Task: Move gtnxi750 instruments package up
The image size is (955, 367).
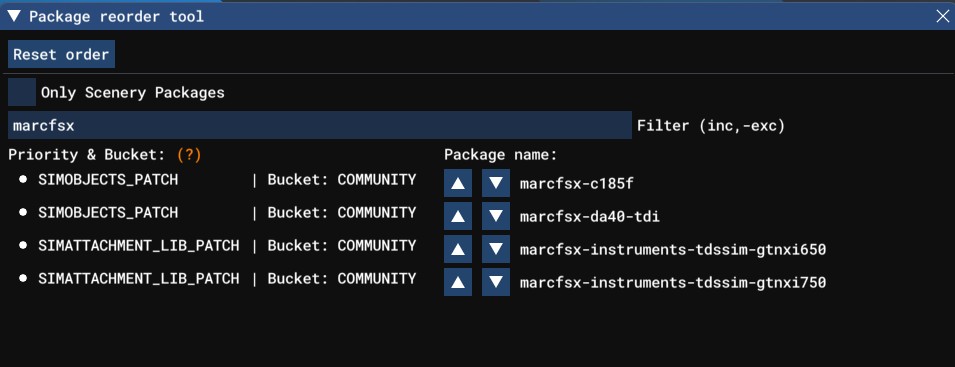Action: tap(458, 282)
